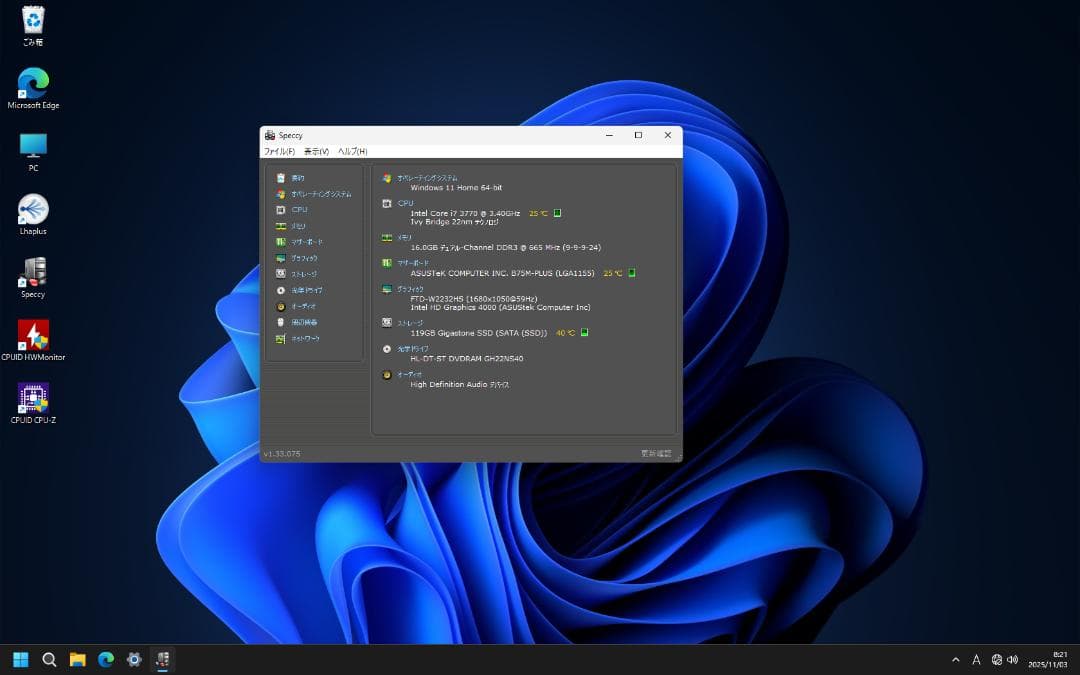Open the オーディオ (Audio) sidebar section
The width and height of the screenshot is (1080, 675).
click(x=303, y=306)
